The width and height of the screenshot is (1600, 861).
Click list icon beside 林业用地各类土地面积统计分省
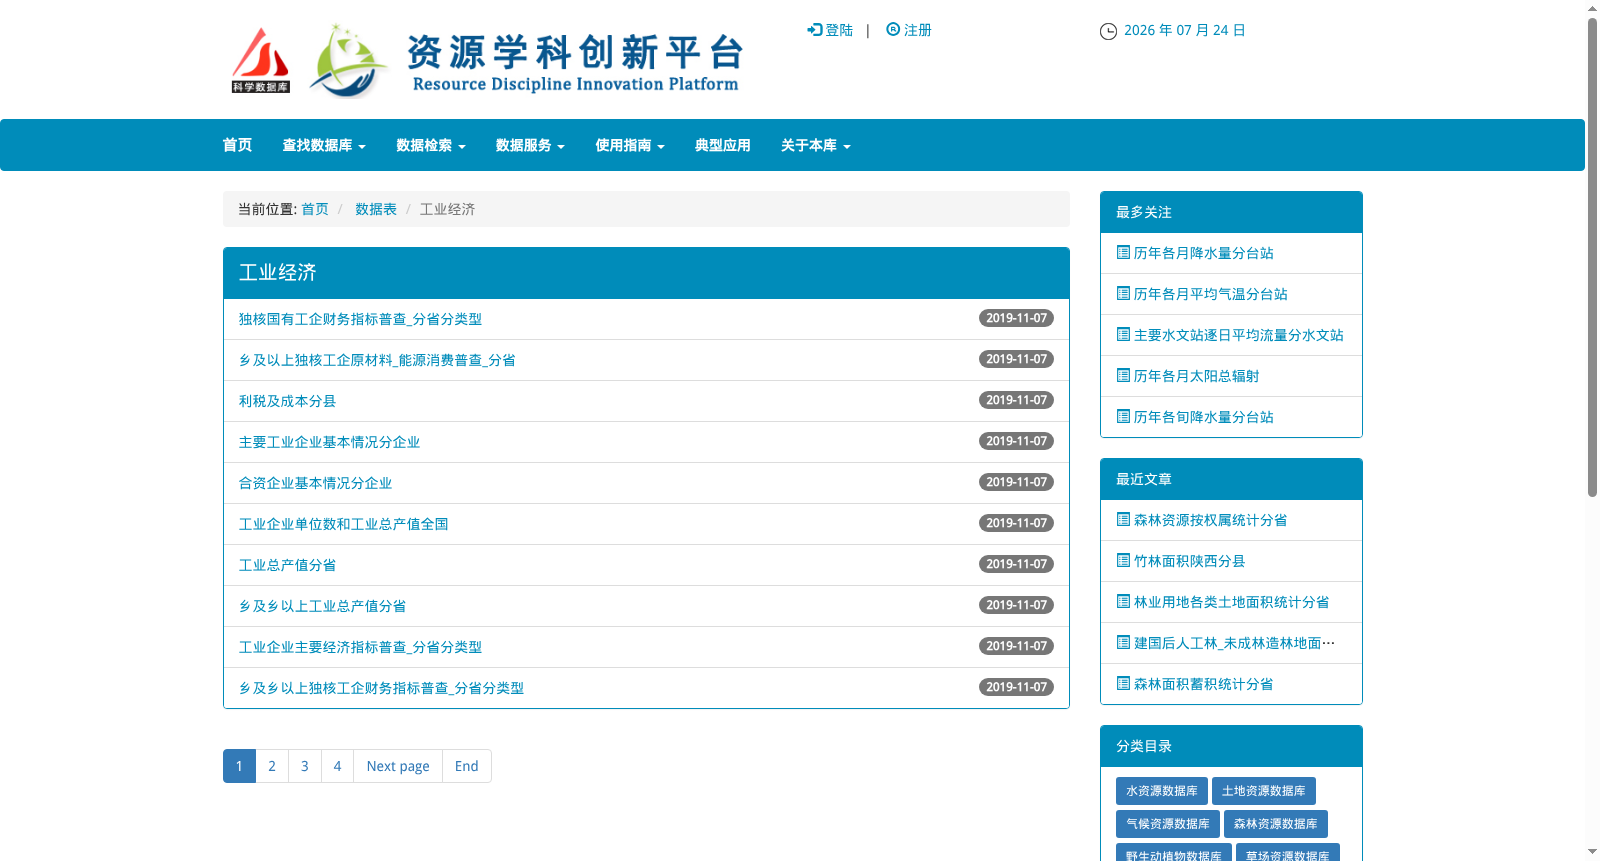point(1123,602)
